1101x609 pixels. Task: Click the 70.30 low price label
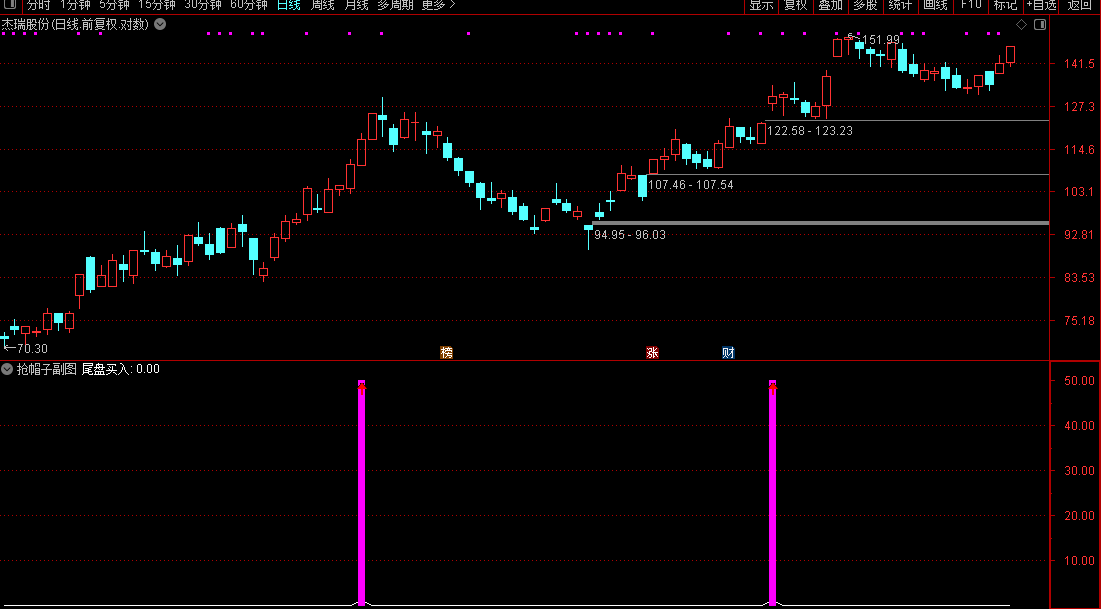tap(32, 348)
